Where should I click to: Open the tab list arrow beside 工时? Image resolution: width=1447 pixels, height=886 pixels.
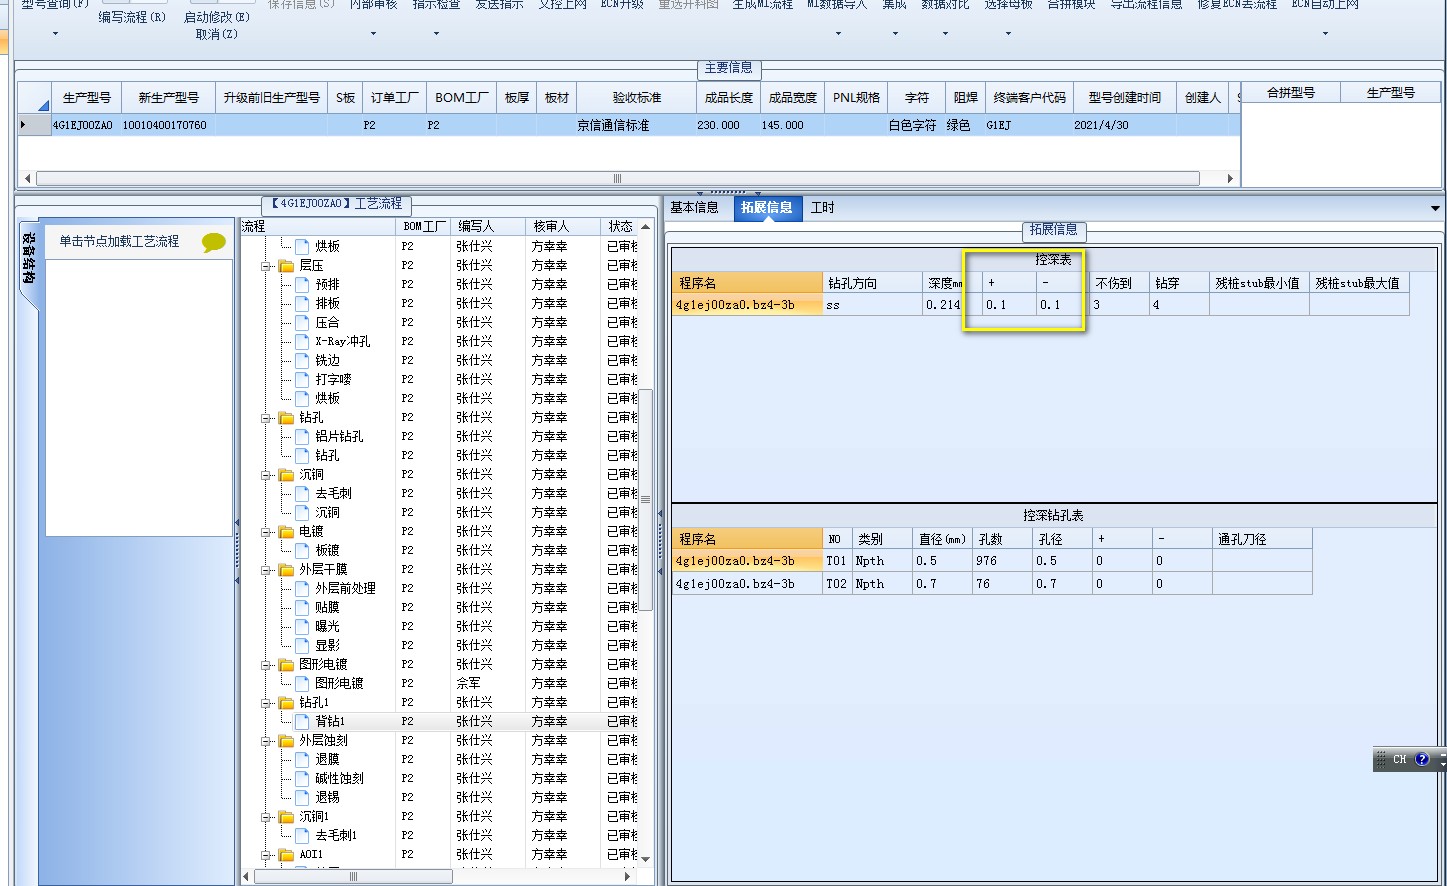click(x=1435, y=209)
